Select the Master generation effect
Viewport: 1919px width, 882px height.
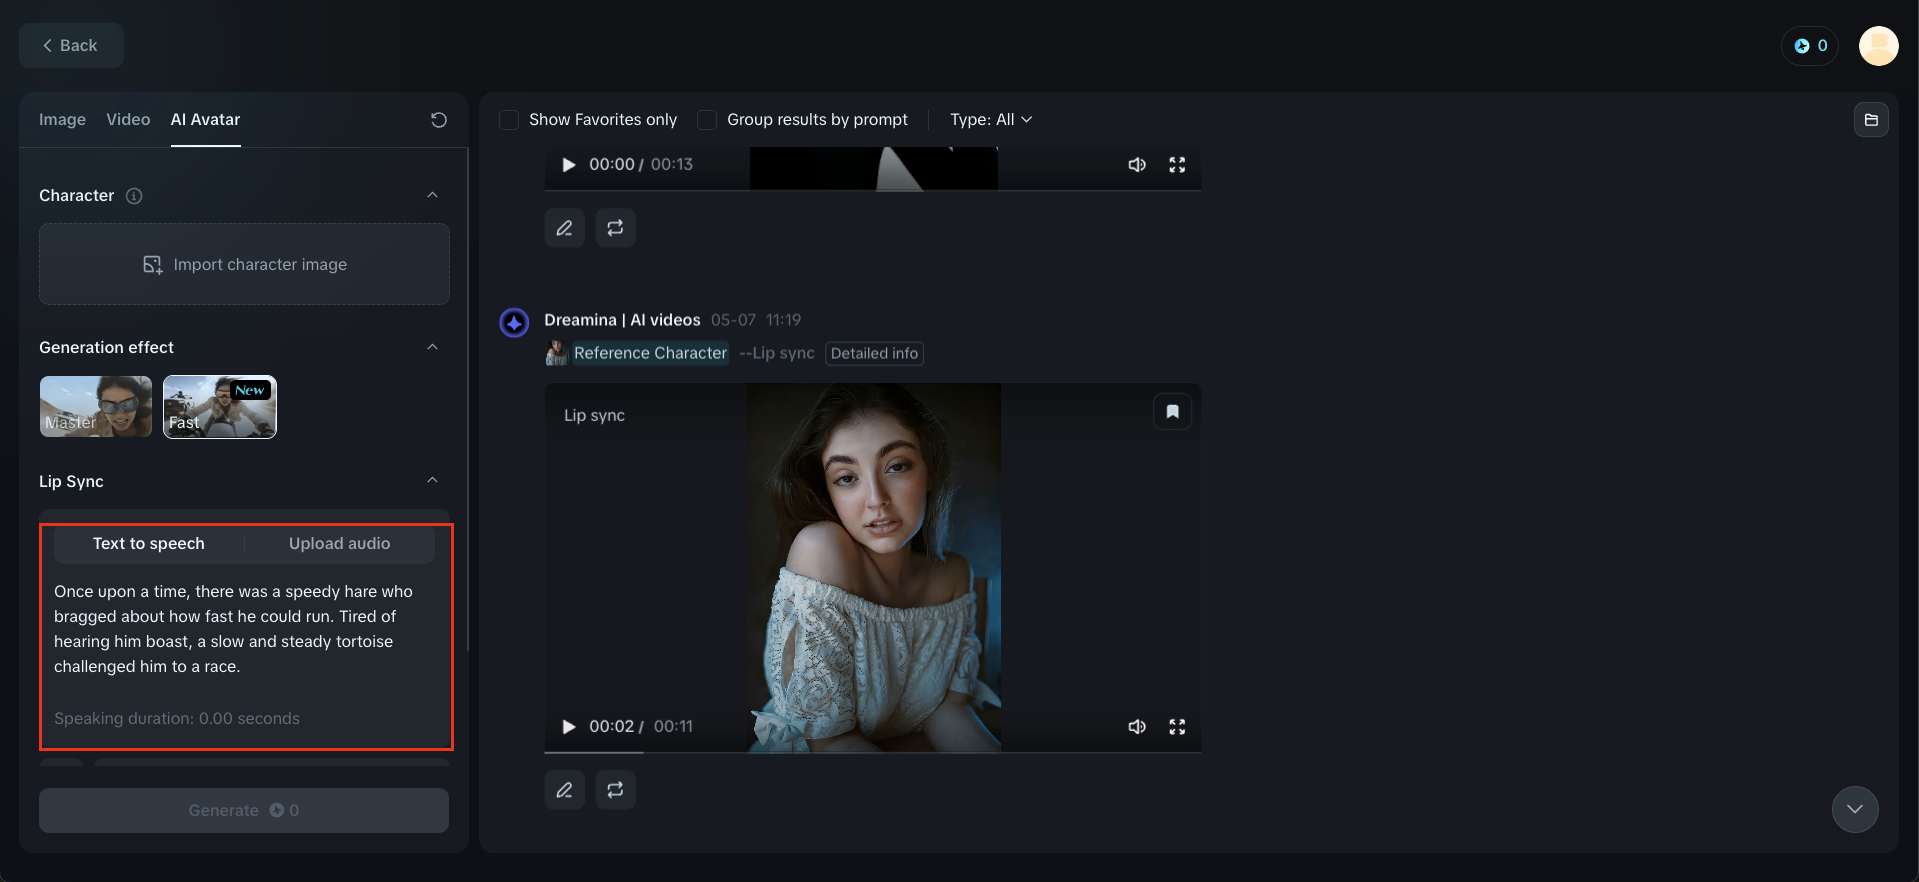point(96,406)
